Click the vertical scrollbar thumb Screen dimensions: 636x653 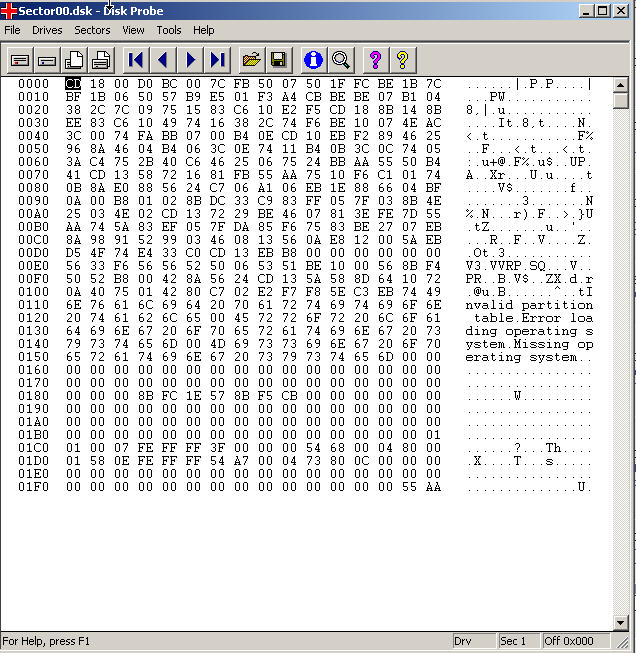pos(621,101)
